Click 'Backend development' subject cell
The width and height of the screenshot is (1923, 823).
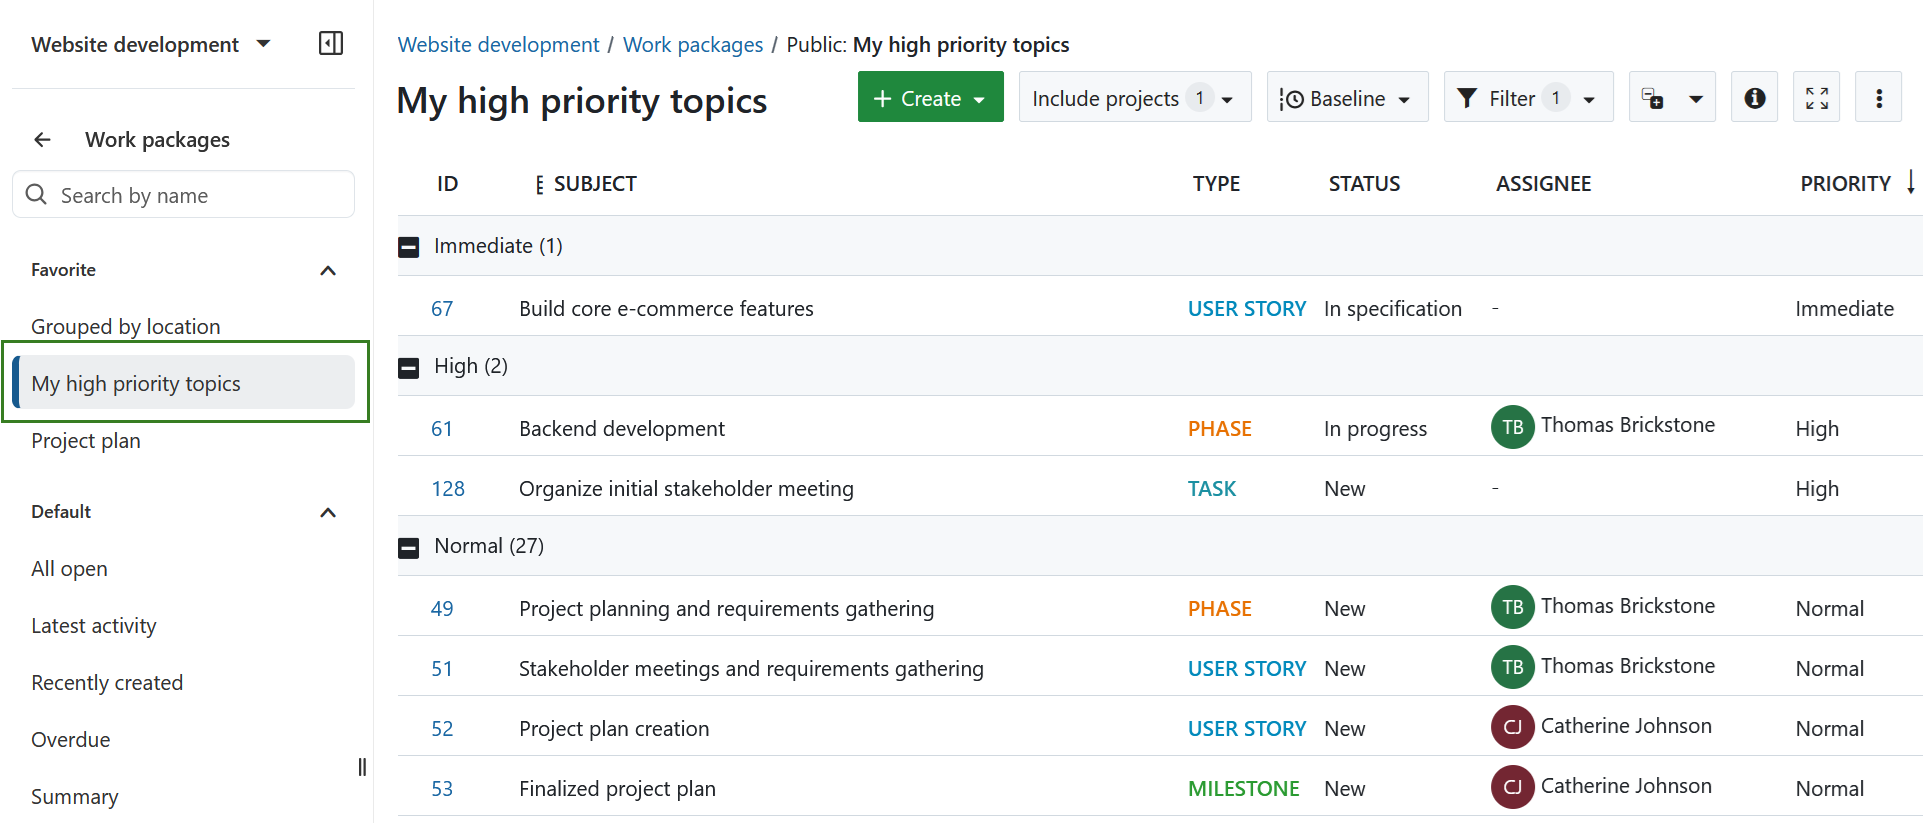point(622,428)
